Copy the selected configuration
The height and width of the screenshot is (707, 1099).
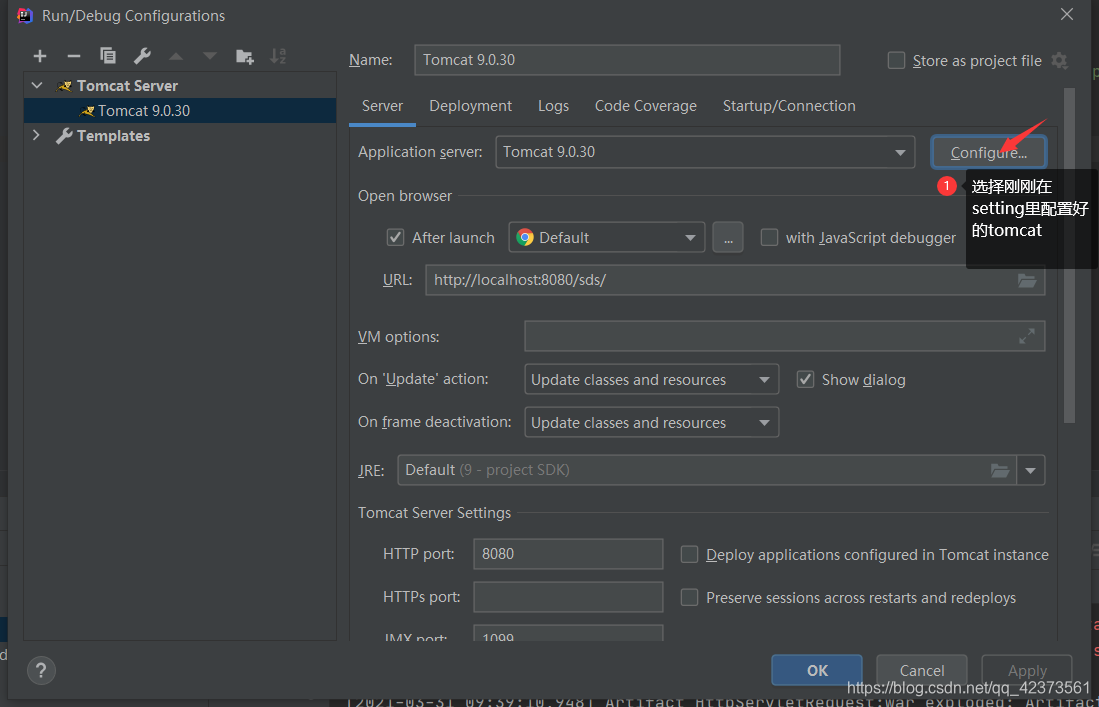click(x=108, y=56)
